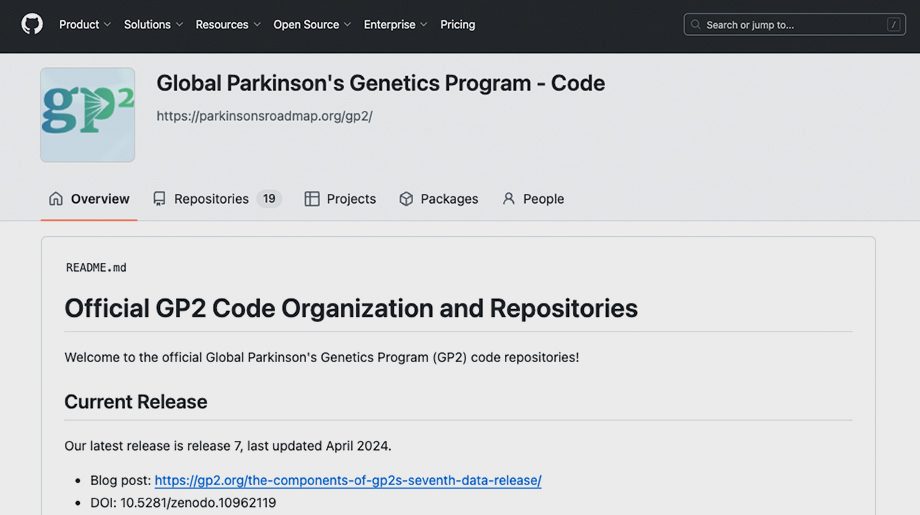Click the repositories count badge 19
Screen dimensions: 920x515
[x=269, y=199]
